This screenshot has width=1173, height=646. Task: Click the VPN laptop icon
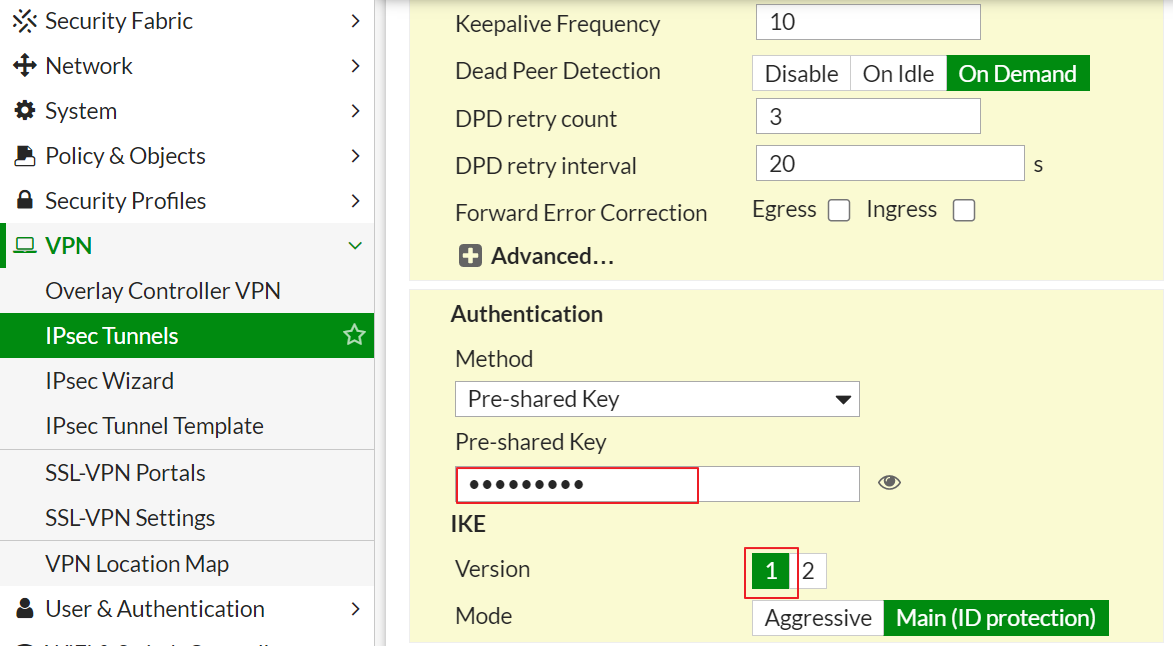26,246
